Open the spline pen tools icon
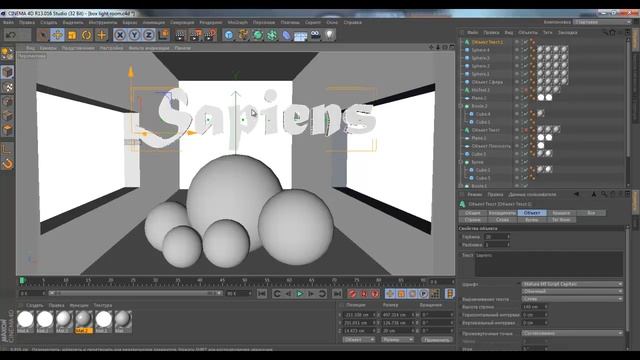The image size is (640, 360). pos(243,36)
